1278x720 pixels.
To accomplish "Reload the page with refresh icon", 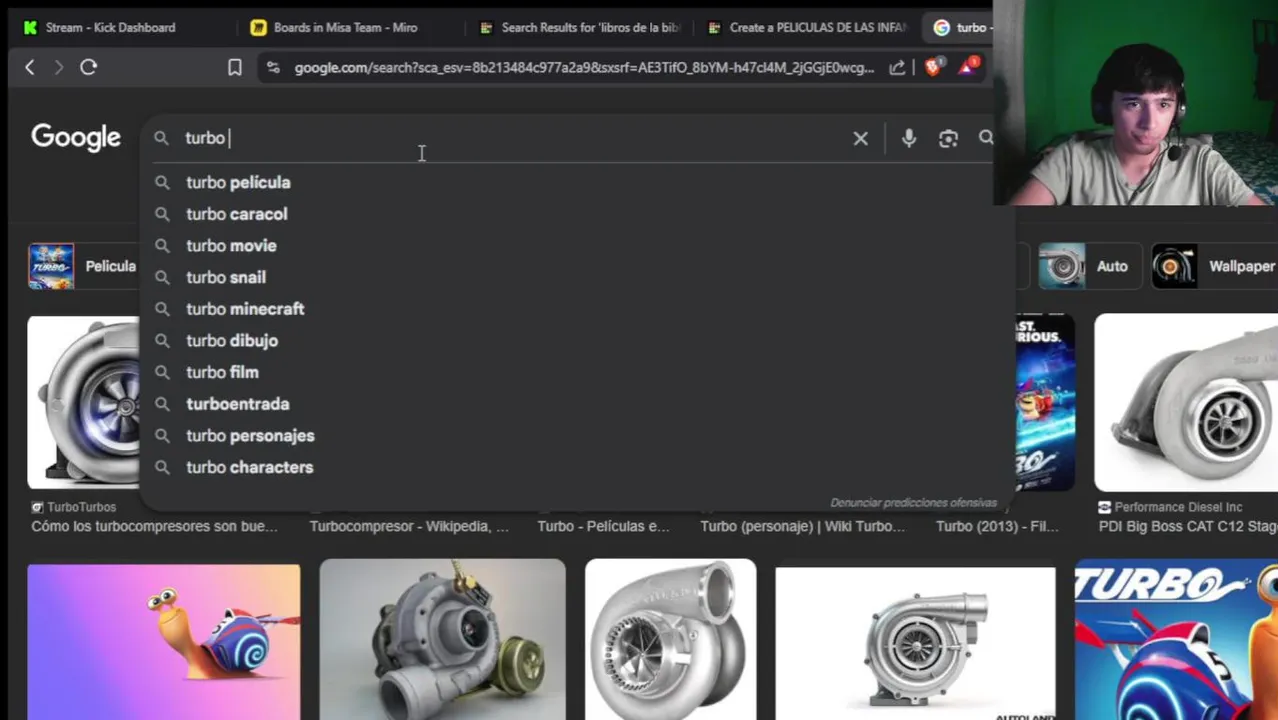I will point(88,67).
